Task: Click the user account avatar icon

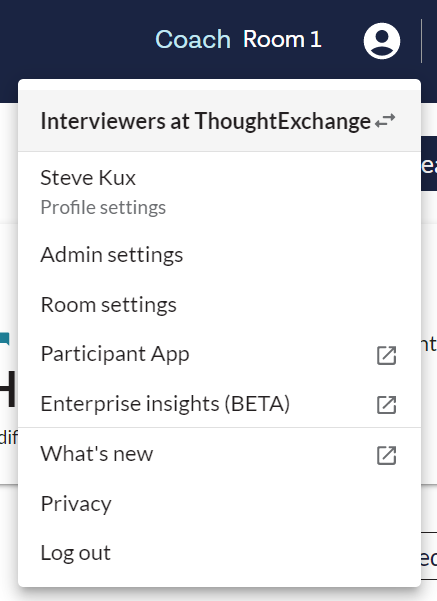Action: tap(382, 41)
